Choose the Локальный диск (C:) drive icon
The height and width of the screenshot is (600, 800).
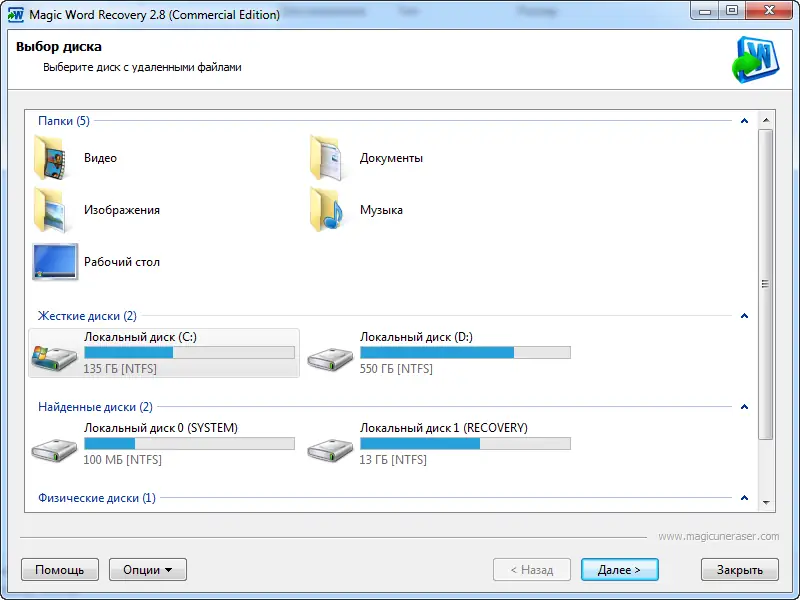pos(55,357)
